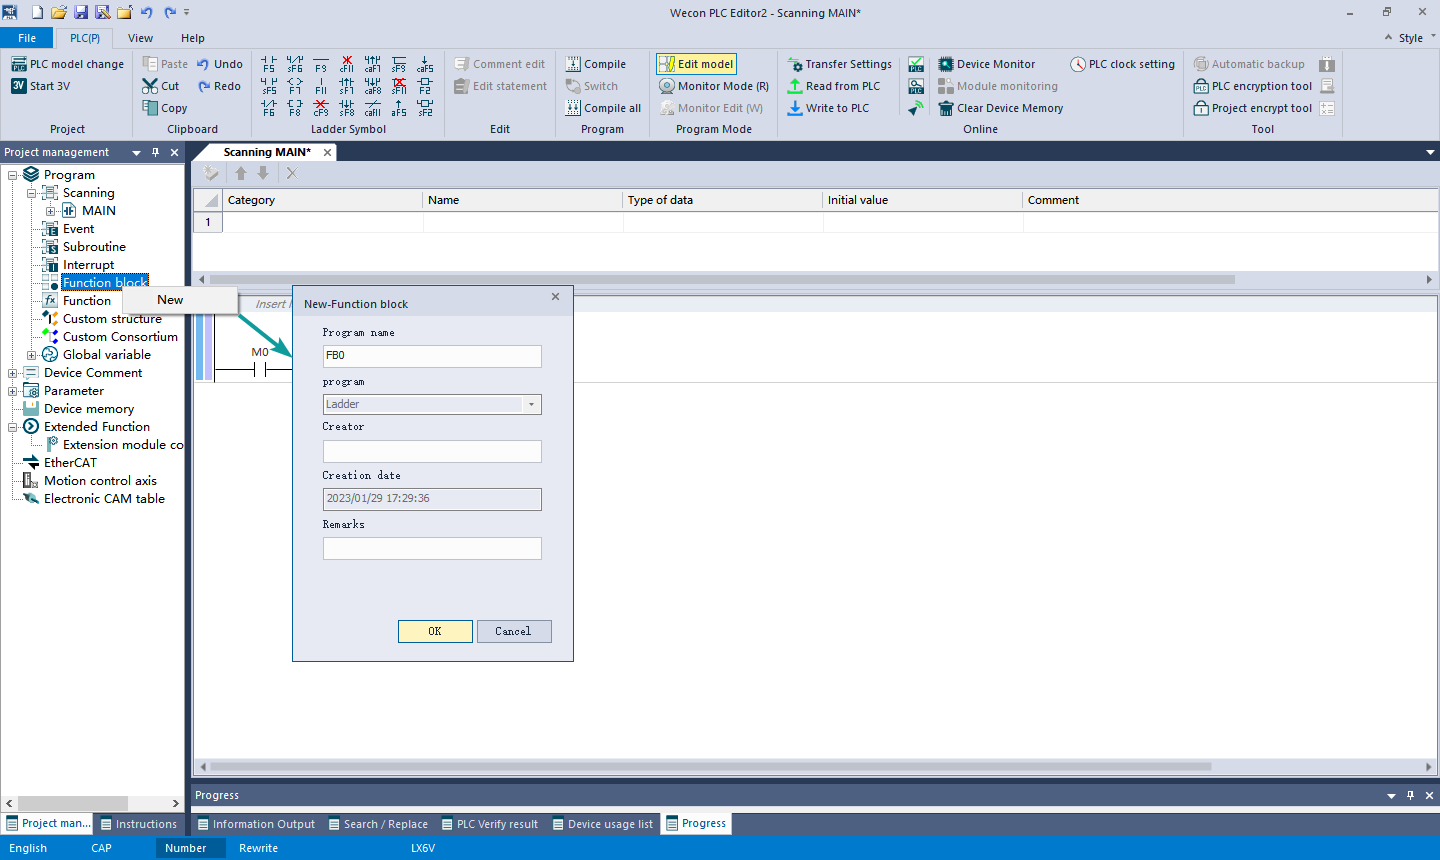Collapse the Extended Function tree node

pyautogui.click(x=13, y=427)
